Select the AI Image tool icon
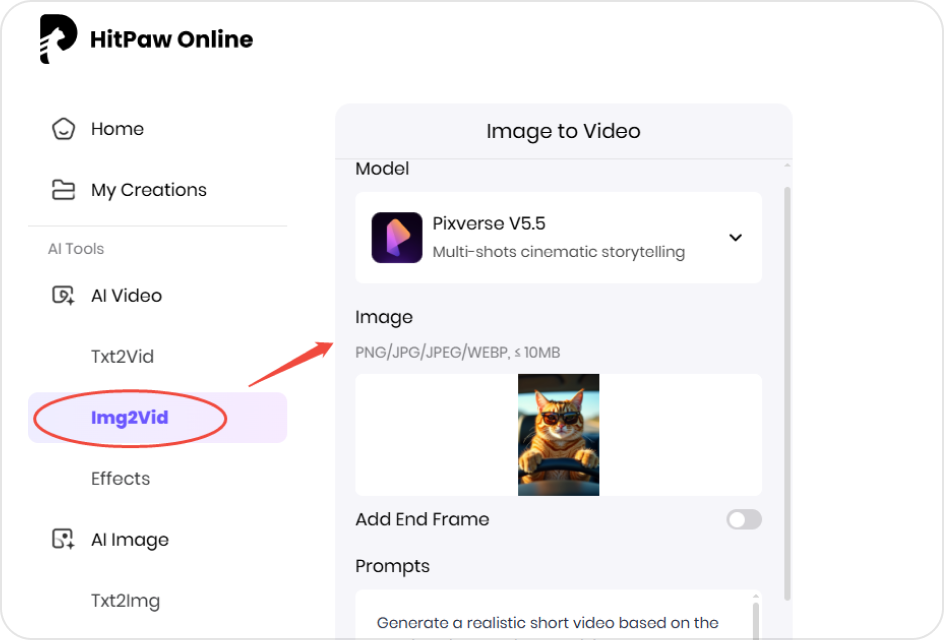This screenshot has width=944, height=640. [64, 539]
